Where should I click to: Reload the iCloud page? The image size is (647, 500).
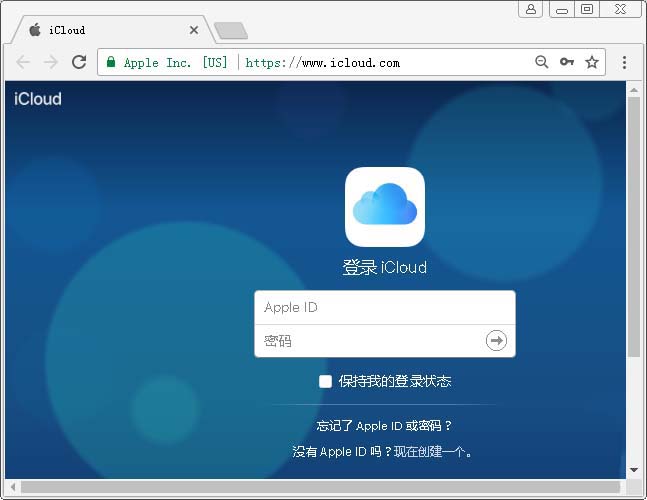[x=79, y=62]
